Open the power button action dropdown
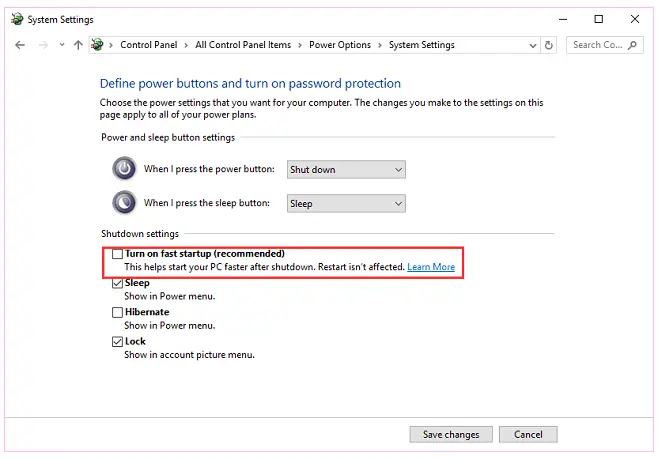This screenshot has height=460, width=660. click(346, 170)
